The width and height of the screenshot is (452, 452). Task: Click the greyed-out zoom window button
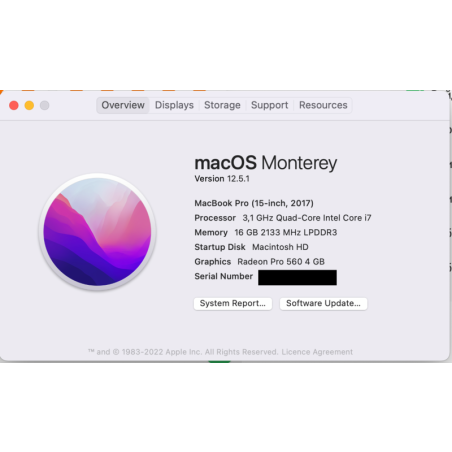click(x=45, y=105)
